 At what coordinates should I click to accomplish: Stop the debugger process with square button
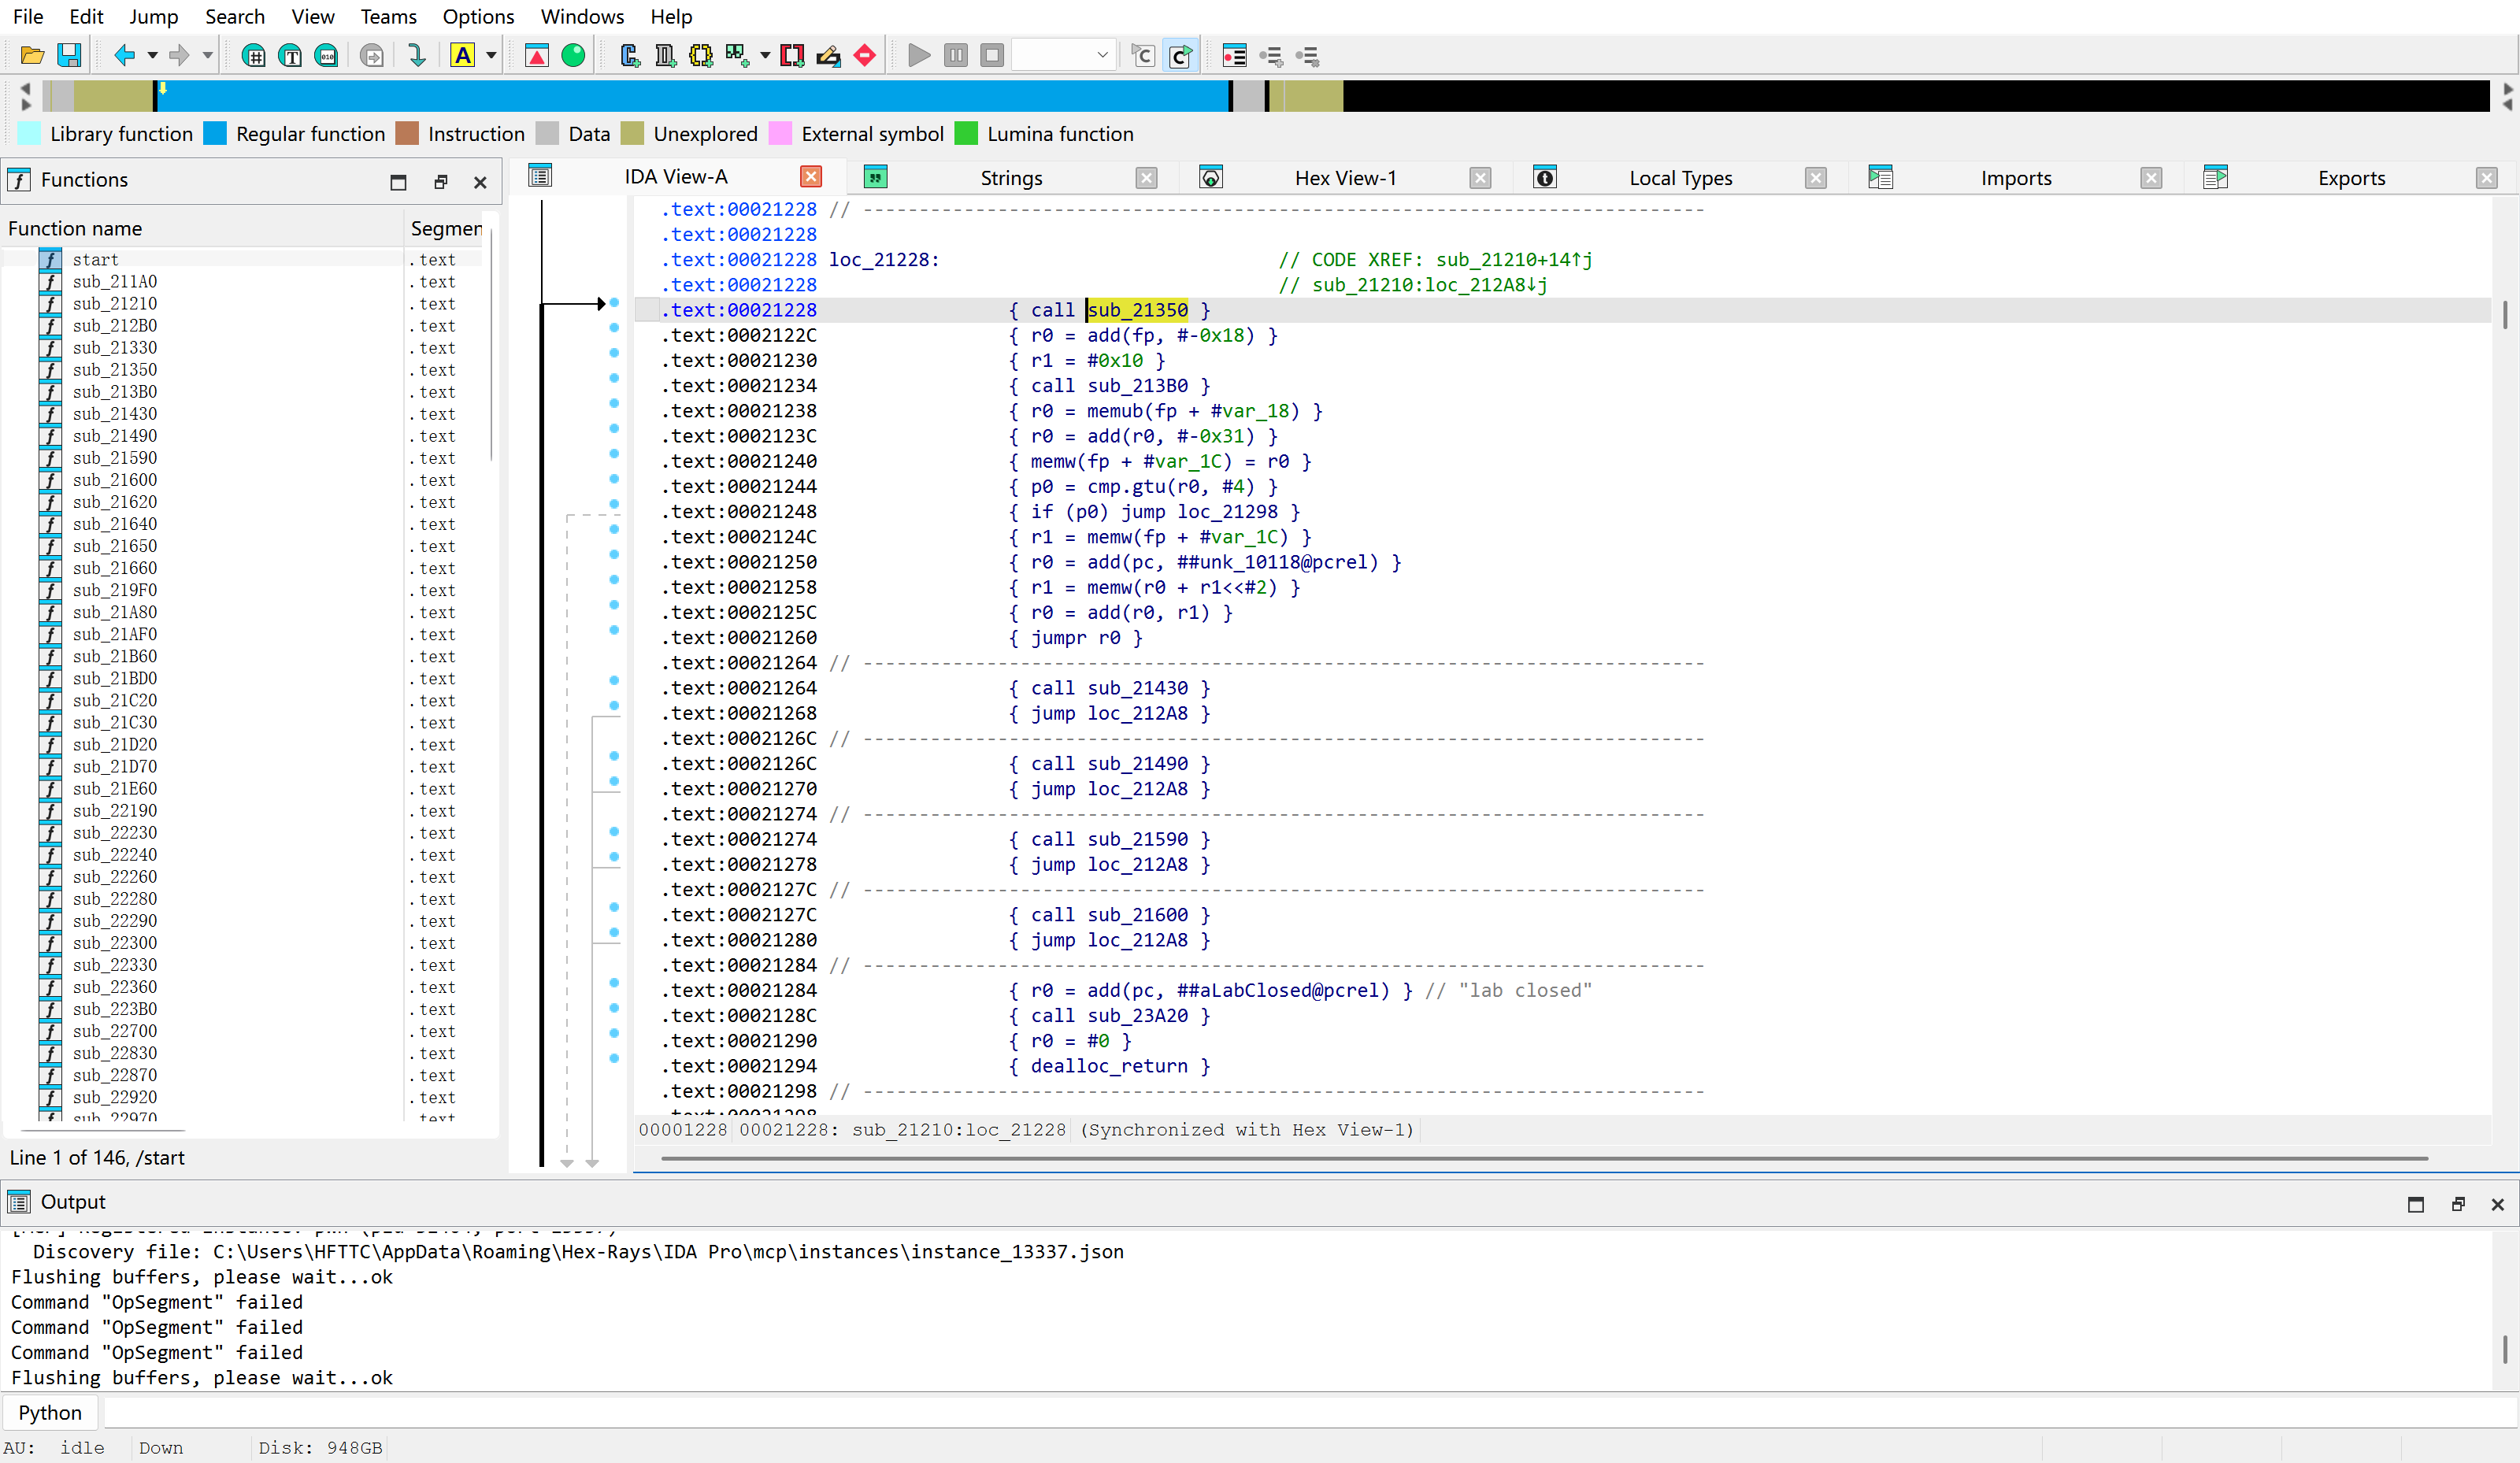click(992, 56)
